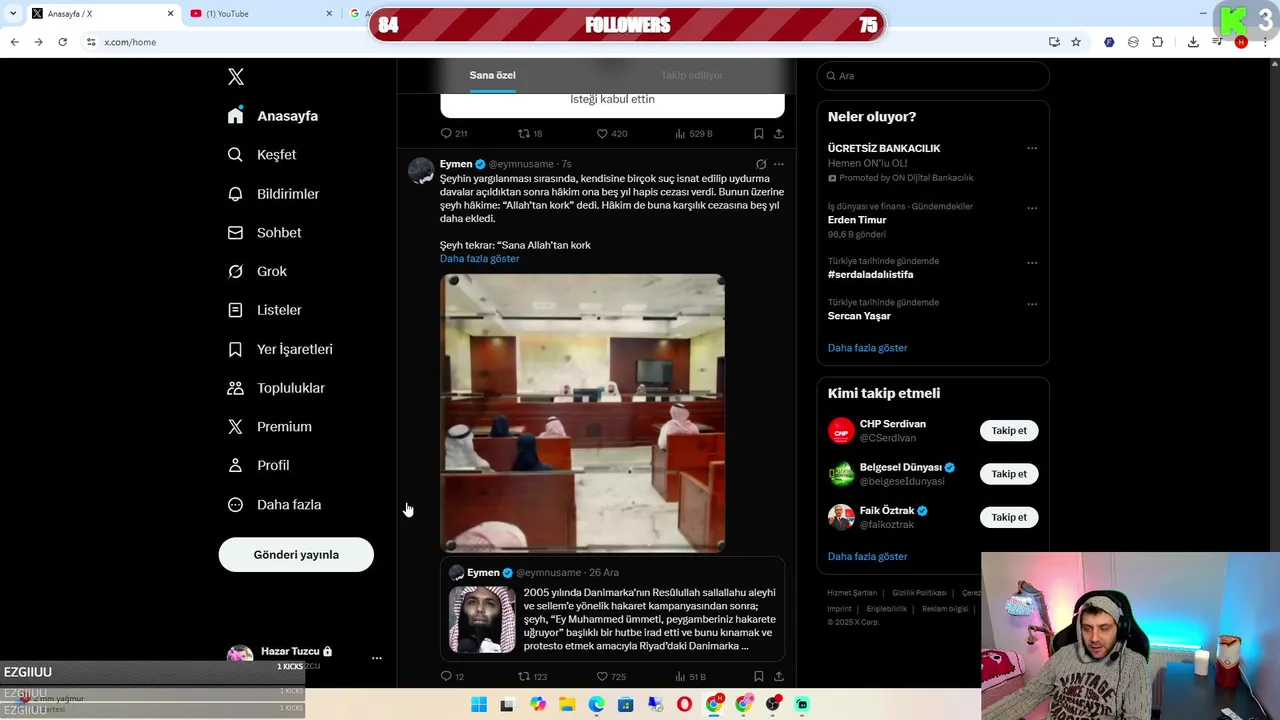The width and height of the screenshot is (1280, 720).
Task: Open Hazar Tuzcu account menu dots
Action: [377, 658]
